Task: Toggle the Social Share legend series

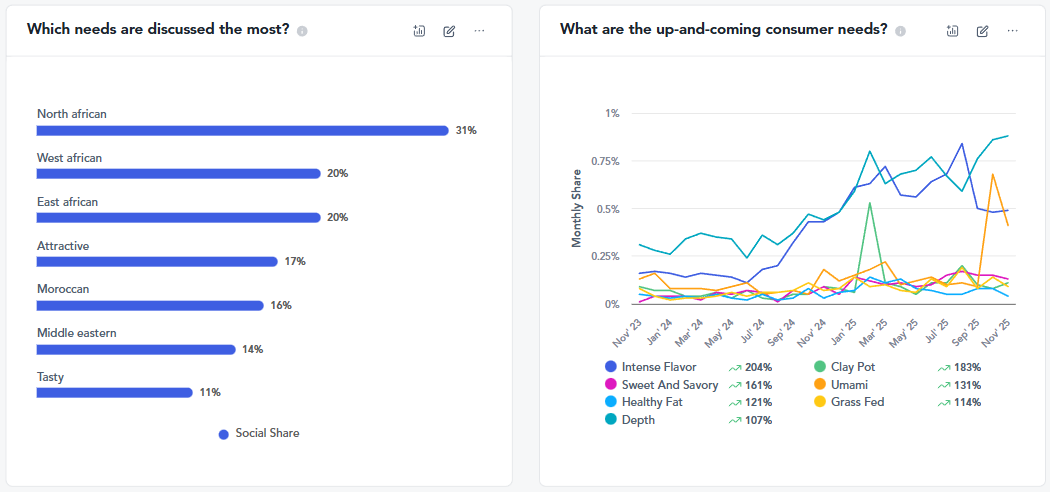Action: (x=260, y=434)
